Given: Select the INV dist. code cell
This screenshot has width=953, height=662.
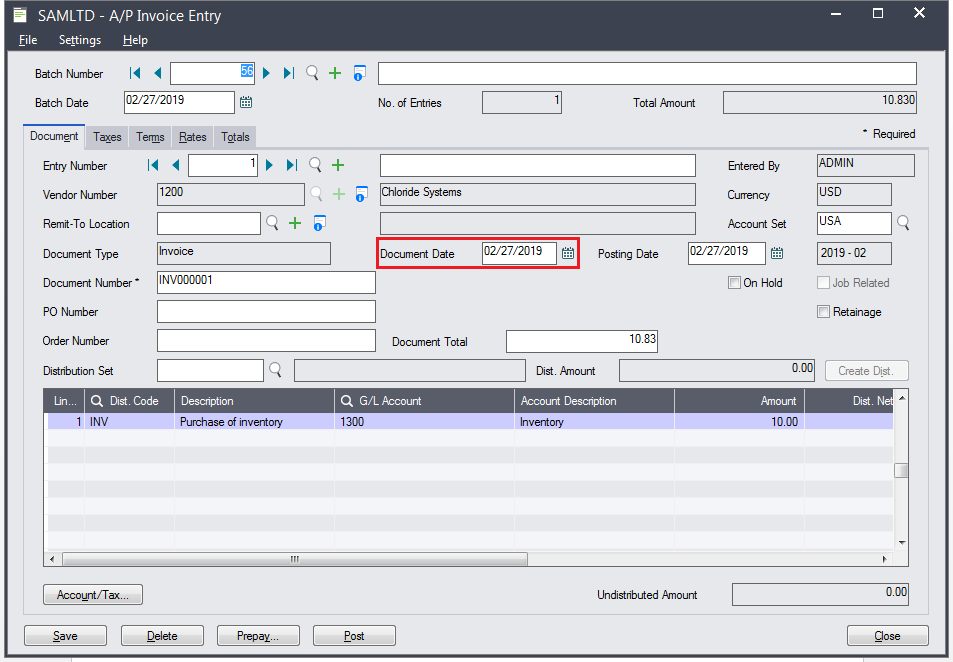Looking at the screenshot, I should (129, 421).
